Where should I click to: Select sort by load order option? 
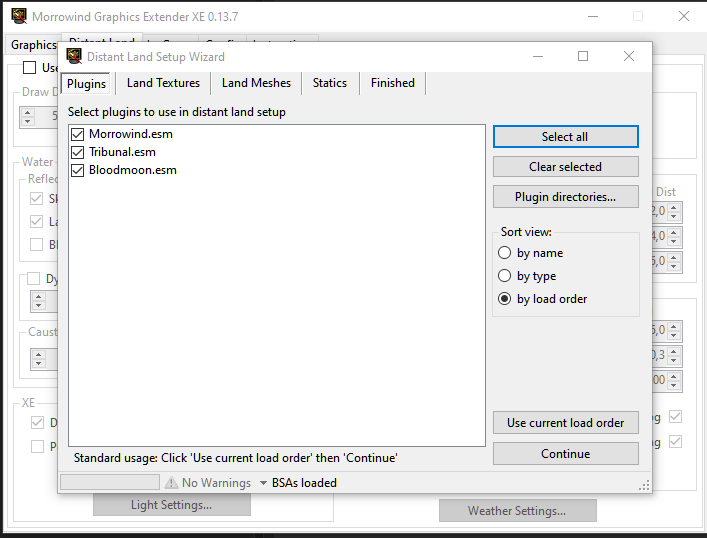coord(506,299)
